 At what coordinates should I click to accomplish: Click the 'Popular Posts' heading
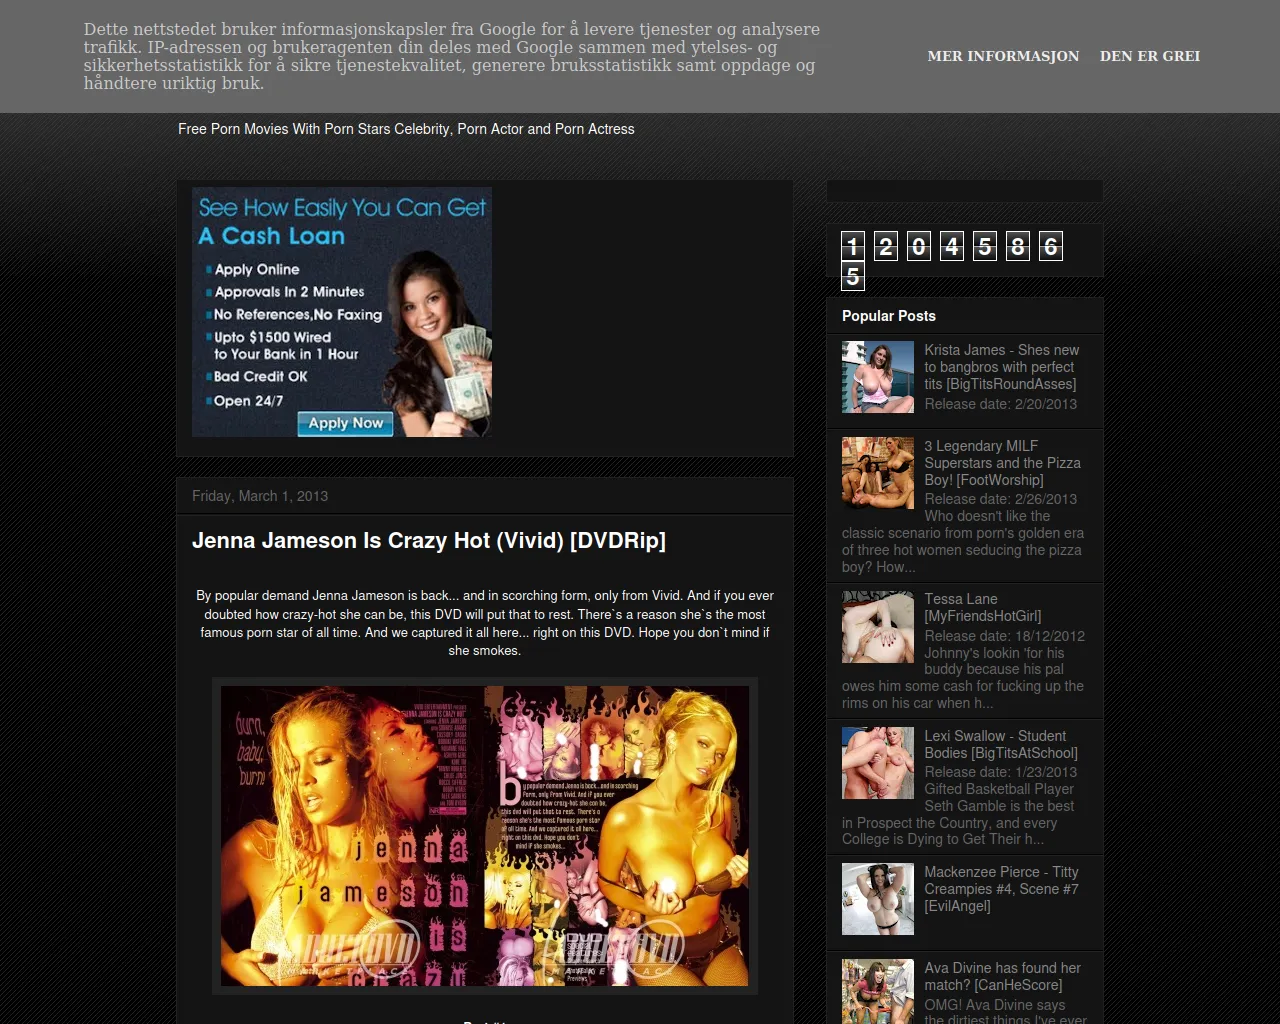889,316
